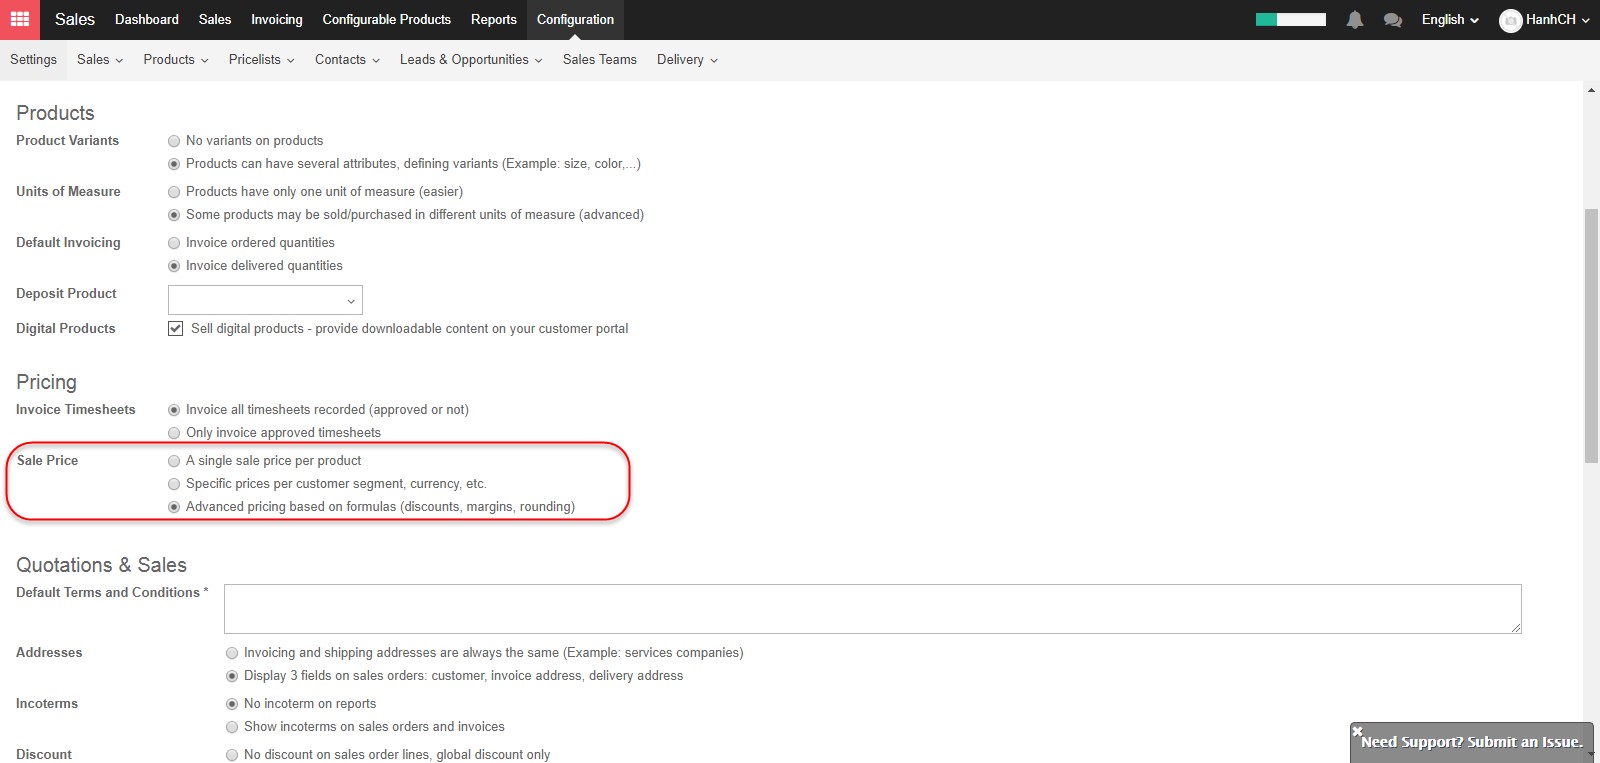Click the HanhCH user avatar

pos(1510,20)
